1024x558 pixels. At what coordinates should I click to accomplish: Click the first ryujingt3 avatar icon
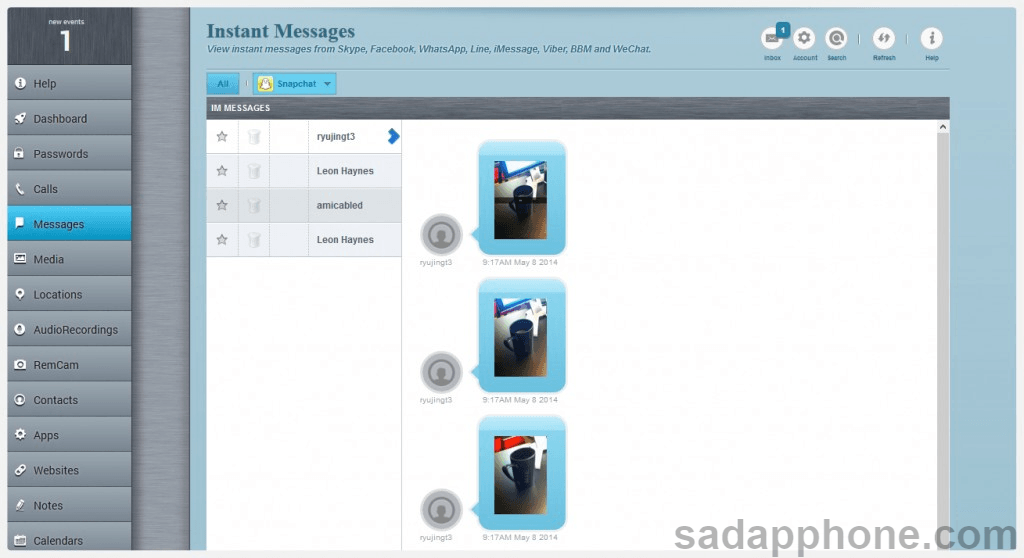click(441, 234)
